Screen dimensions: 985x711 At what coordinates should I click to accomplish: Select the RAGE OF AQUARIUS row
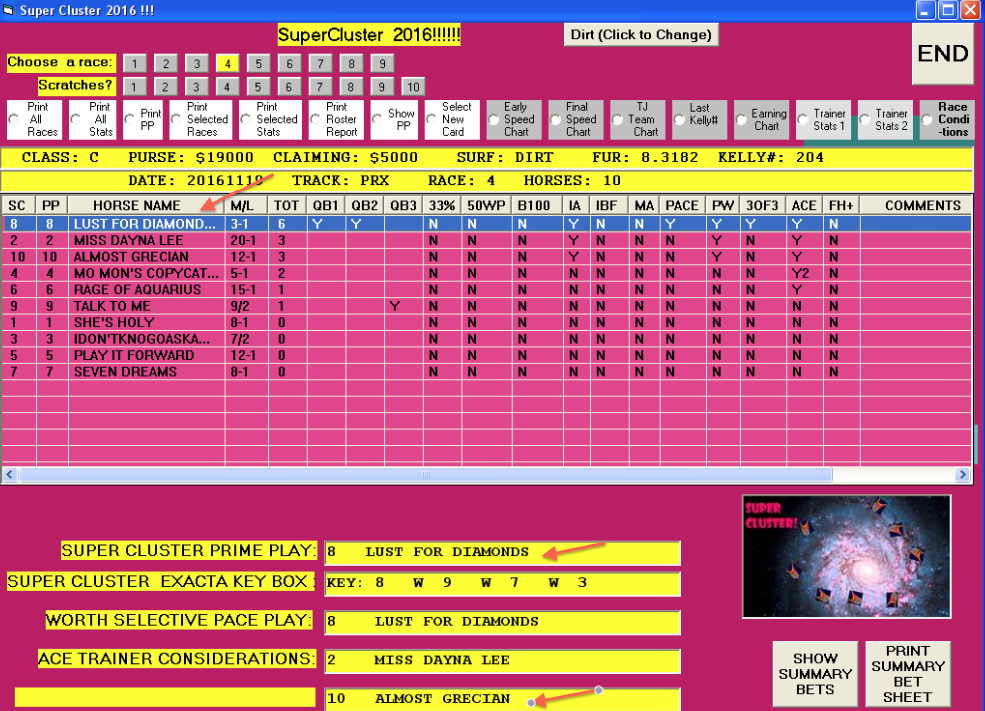click(487, 290)
